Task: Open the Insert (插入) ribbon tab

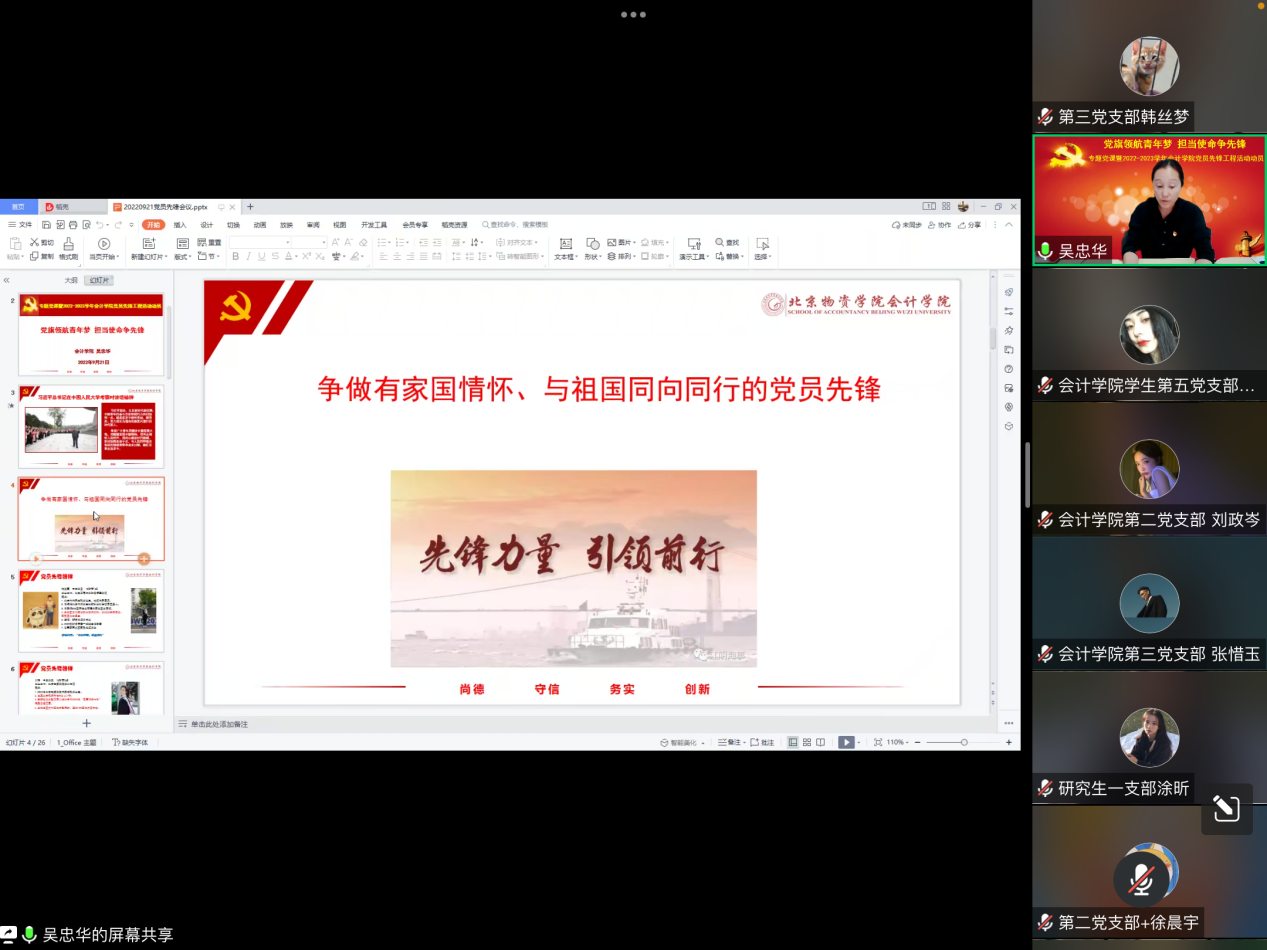Action: 180,225
